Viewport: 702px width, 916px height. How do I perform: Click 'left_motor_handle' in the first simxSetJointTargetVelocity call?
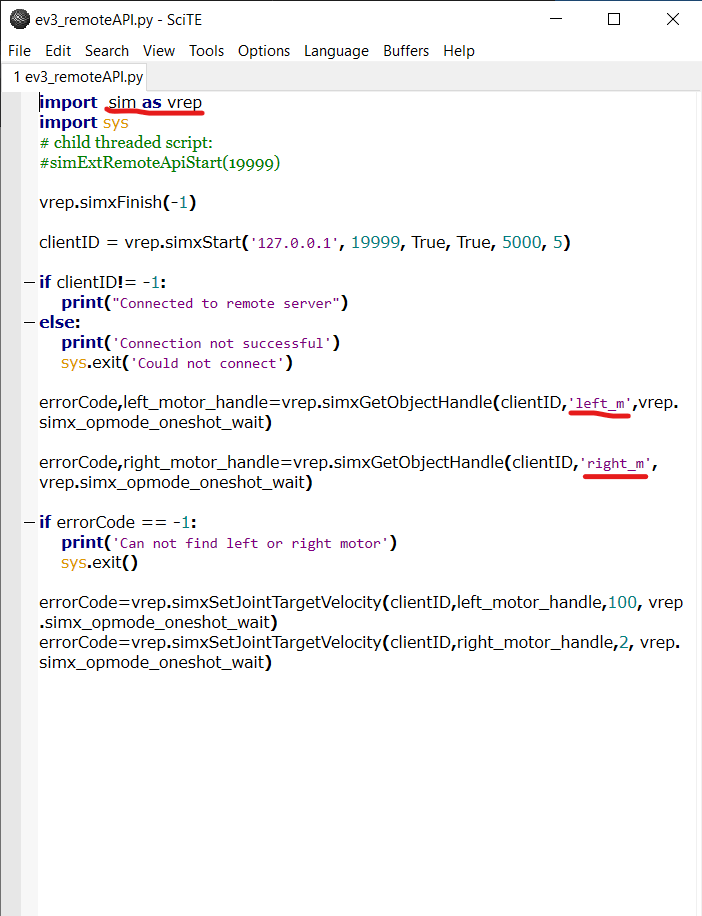(530, 602)
